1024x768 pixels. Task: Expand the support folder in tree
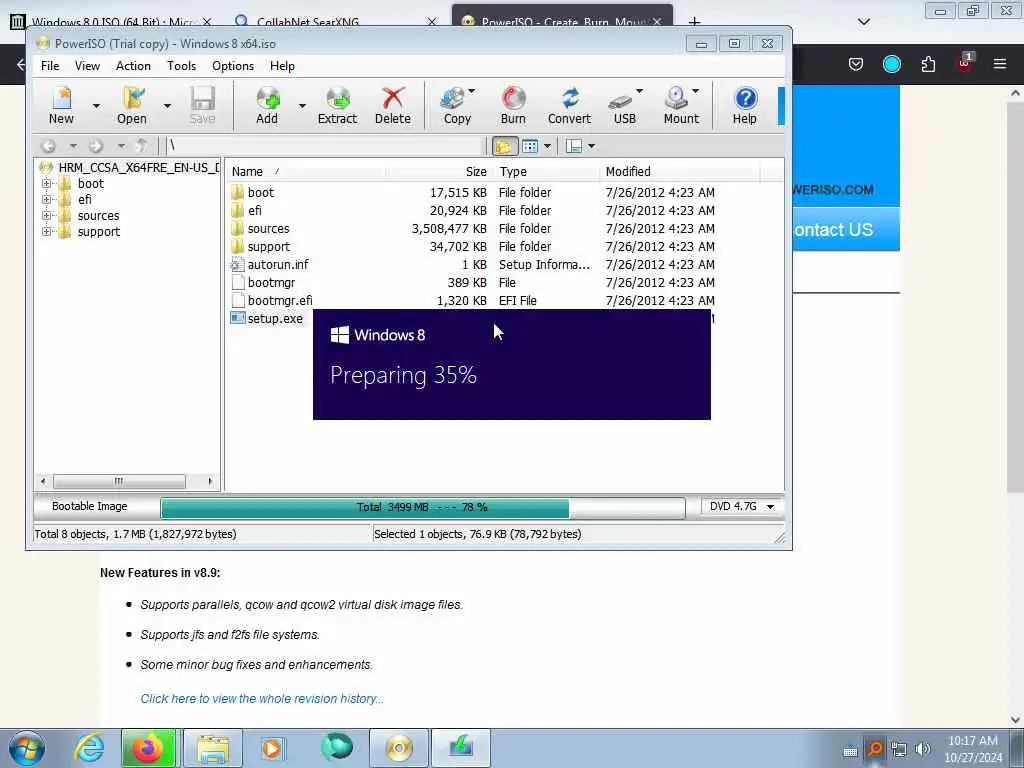(46, 231)
